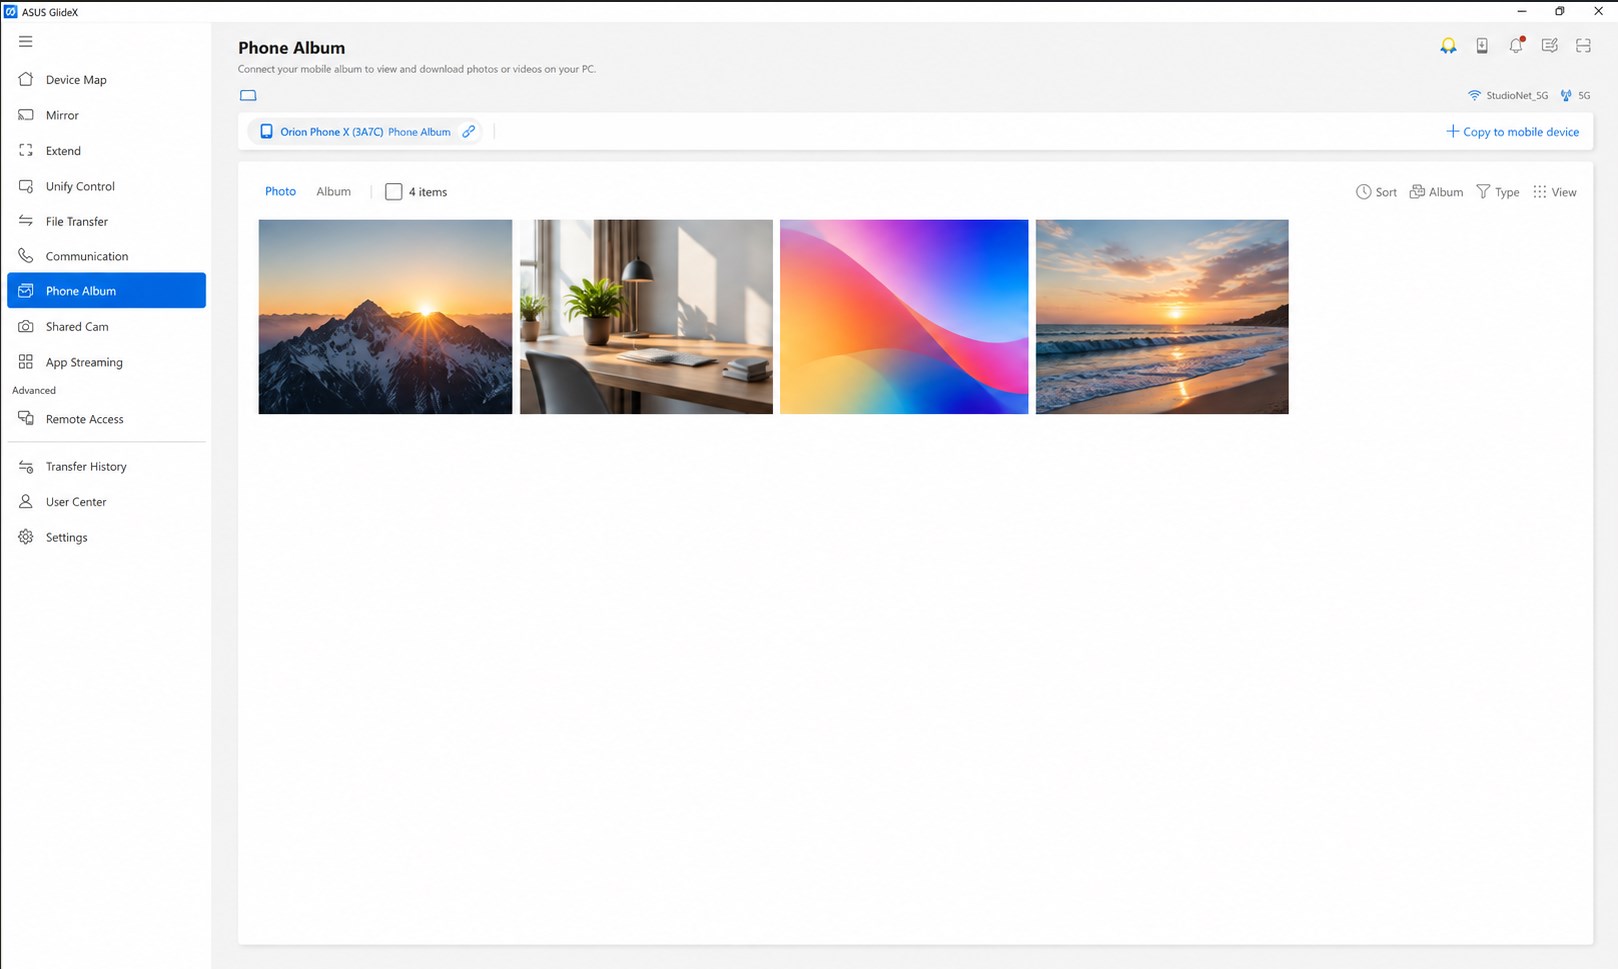The width and height of the screenshot is (1618, 969).
Task: Click the Device Map home icon
Action: pos(26,79)
